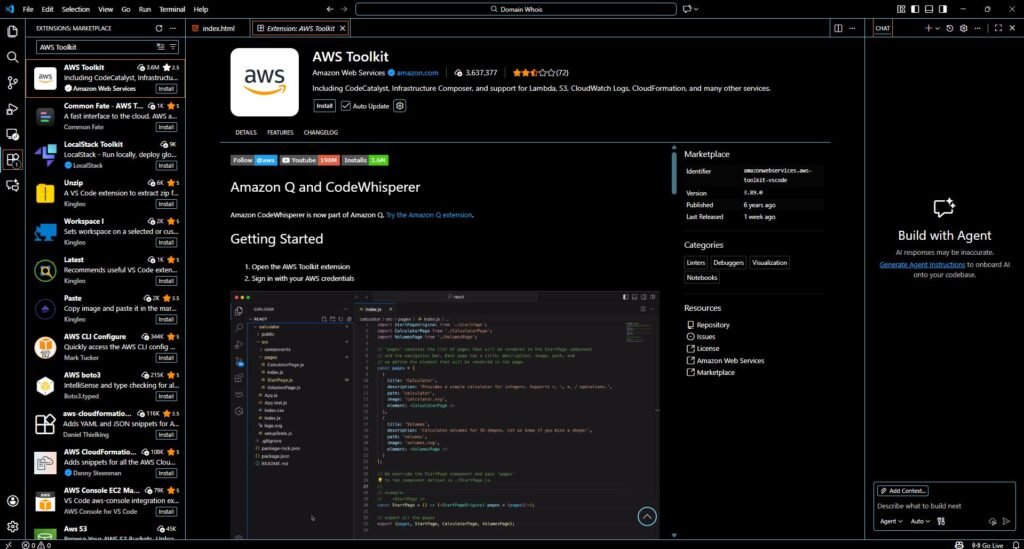Install the AWS boto3 extension
Viewport: 1024px width, 549px height.
pyautogui.click(x=166, y=396)
